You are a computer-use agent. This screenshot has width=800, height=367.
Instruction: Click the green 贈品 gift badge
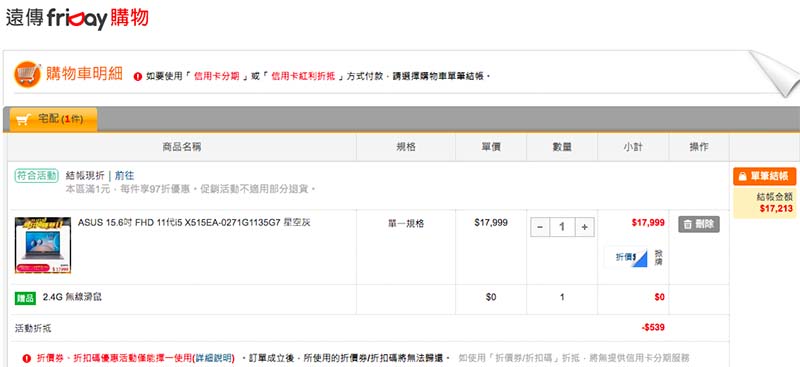coord(25,299)
